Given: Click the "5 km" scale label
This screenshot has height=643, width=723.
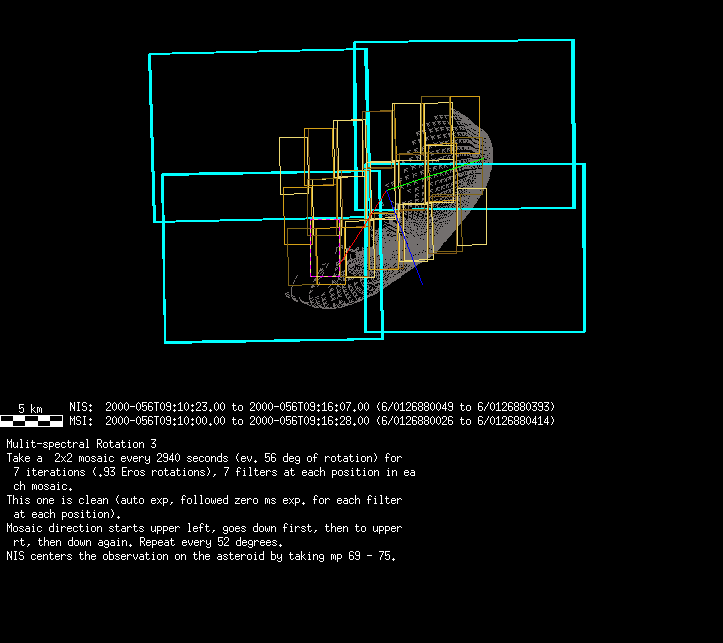Looking at the screenshot, I should click(30, 408).
